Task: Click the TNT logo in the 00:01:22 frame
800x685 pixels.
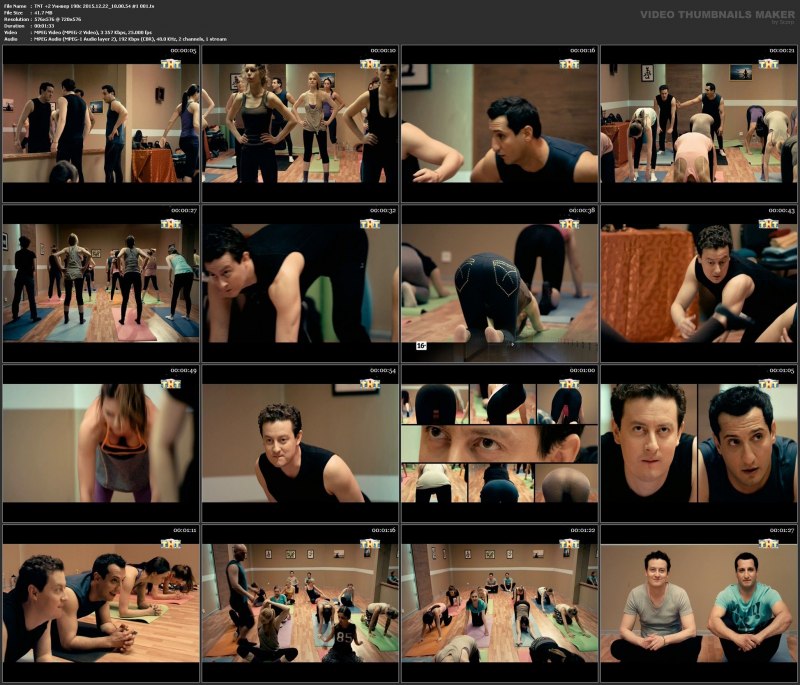Action: tap(569, 544)
